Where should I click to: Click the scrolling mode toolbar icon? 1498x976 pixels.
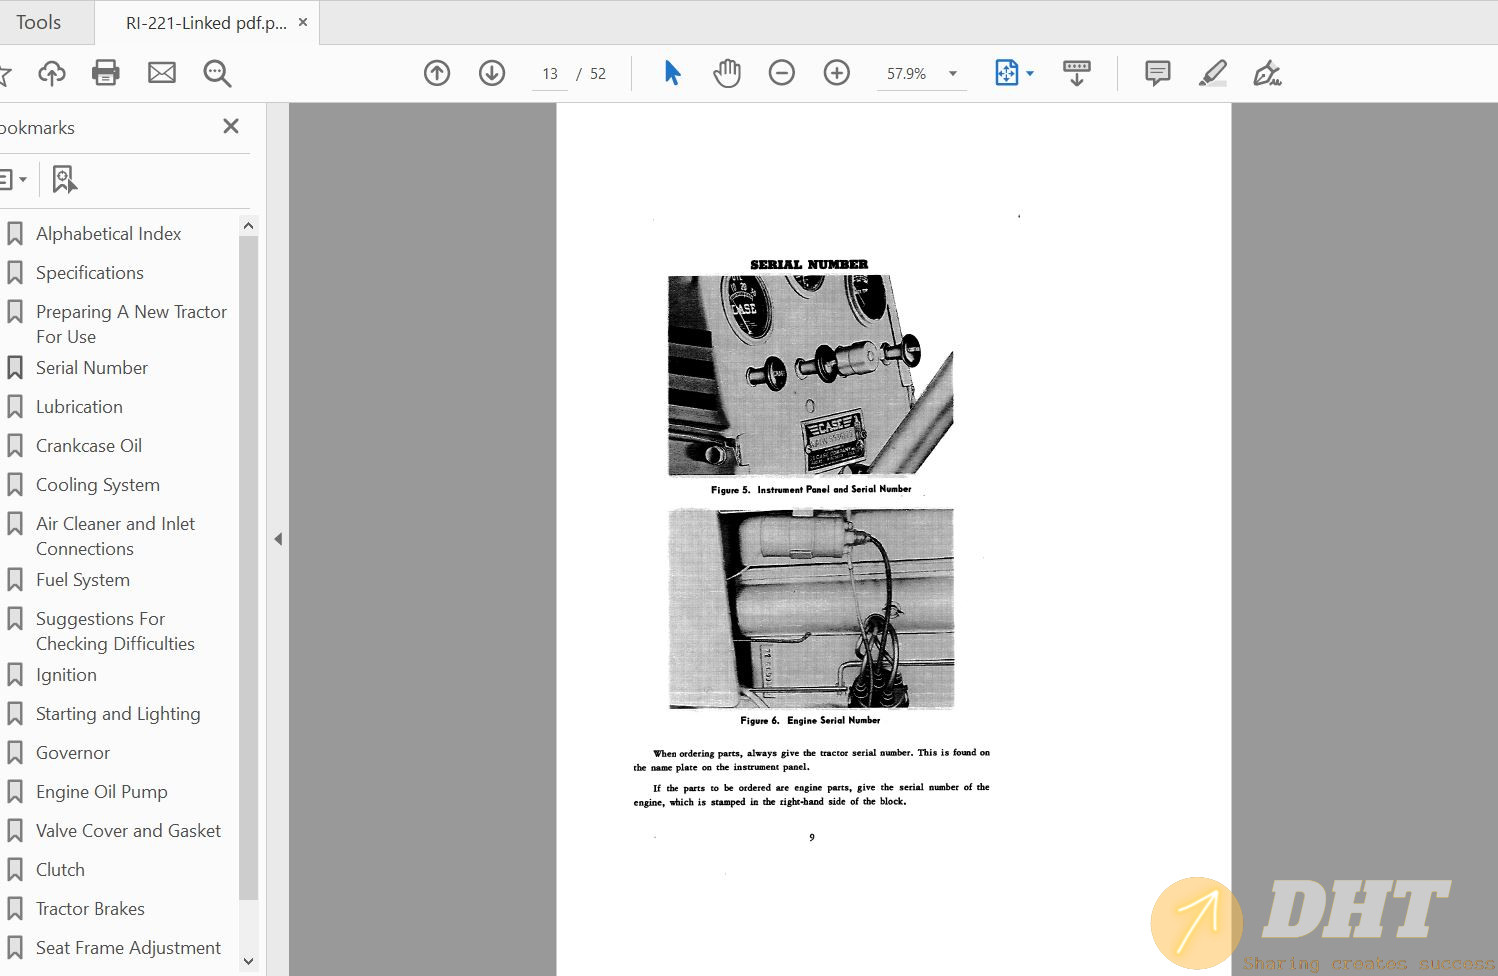point(1077,73)
